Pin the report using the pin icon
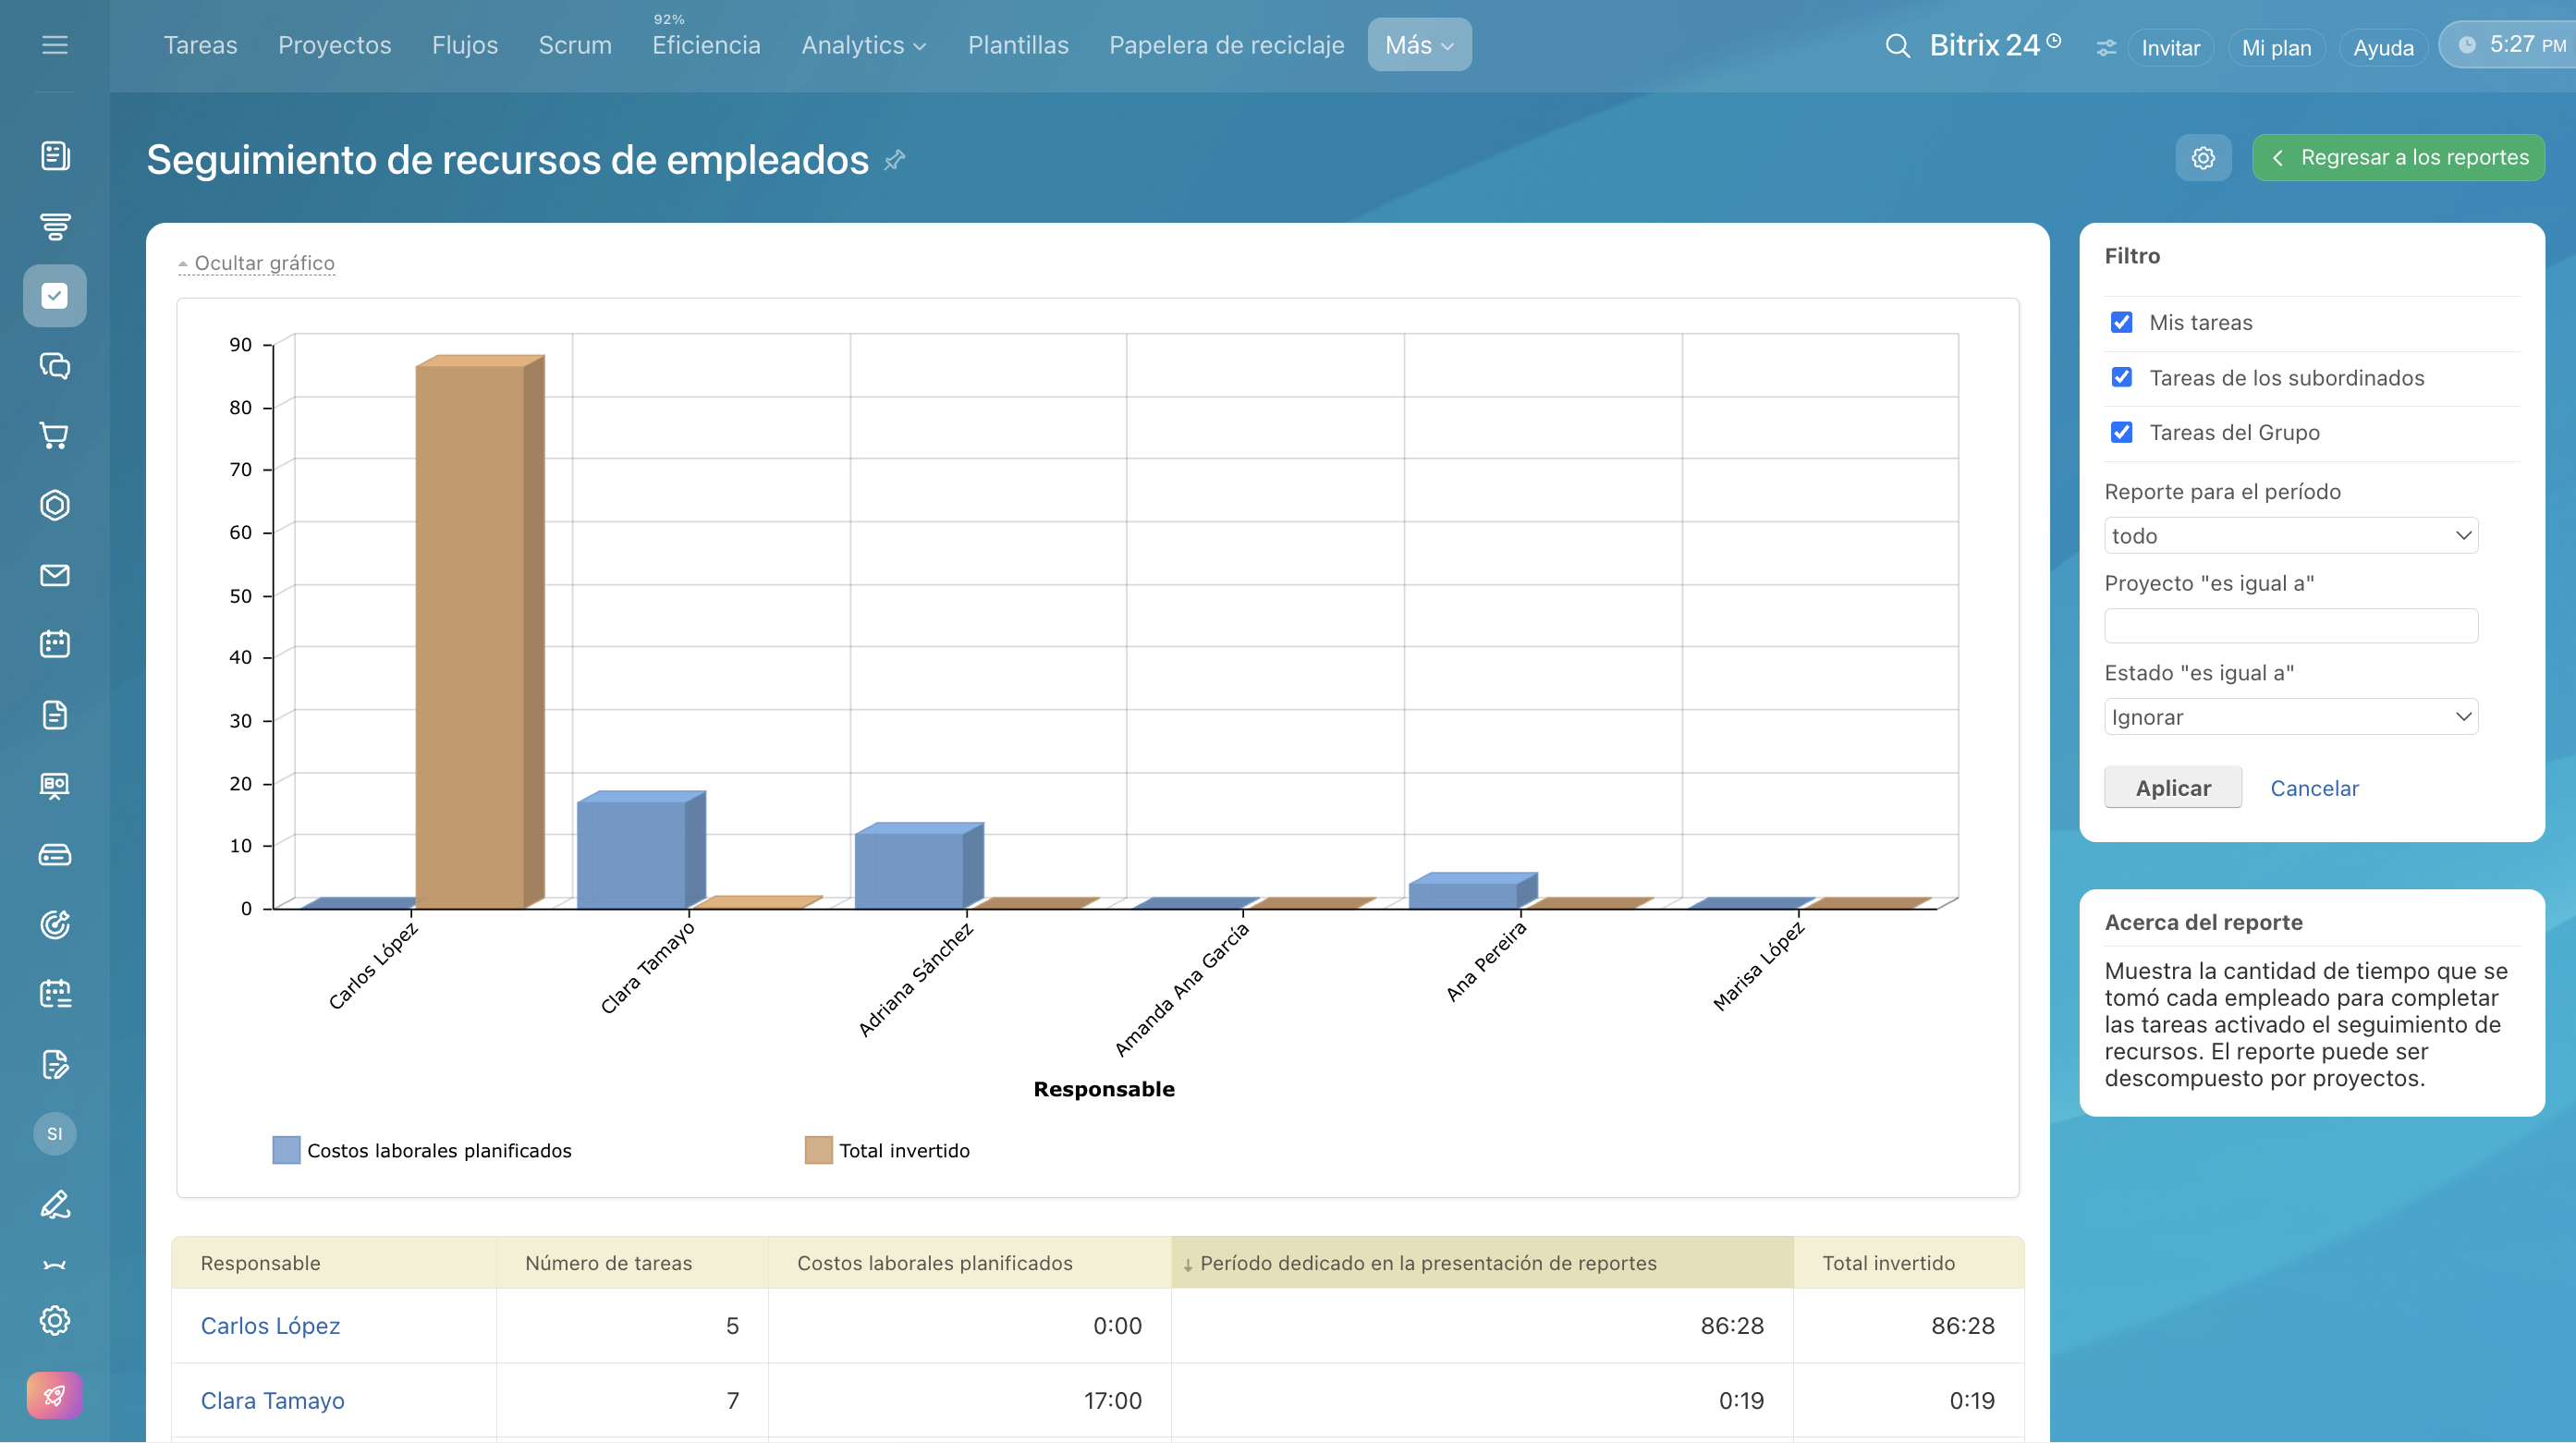Viewport: 2576px width, 1443px height. point(895,160)
